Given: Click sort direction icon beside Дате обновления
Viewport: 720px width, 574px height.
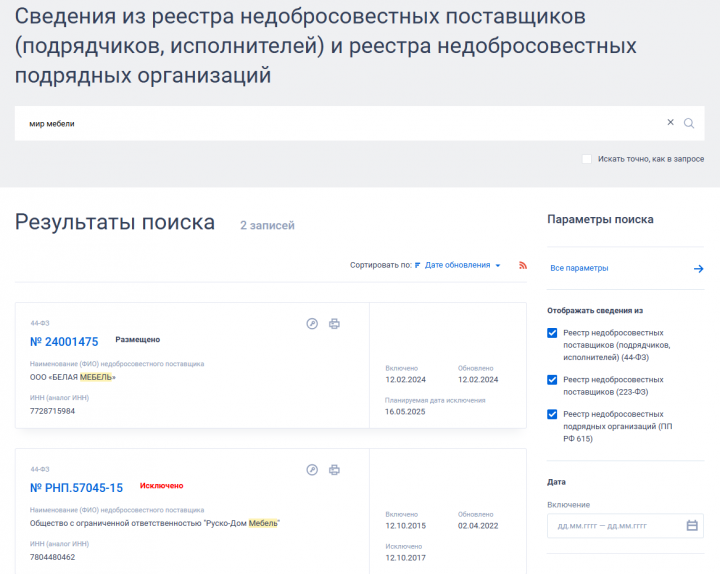Looking at the screenshot, I should tap(417, 265).
